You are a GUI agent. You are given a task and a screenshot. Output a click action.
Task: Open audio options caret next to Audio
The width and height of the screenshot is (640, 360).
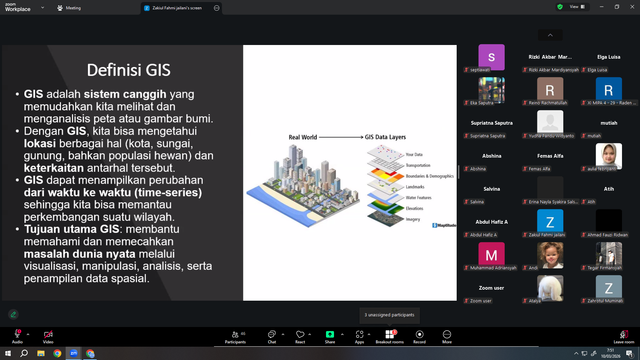tap(28, 334)
